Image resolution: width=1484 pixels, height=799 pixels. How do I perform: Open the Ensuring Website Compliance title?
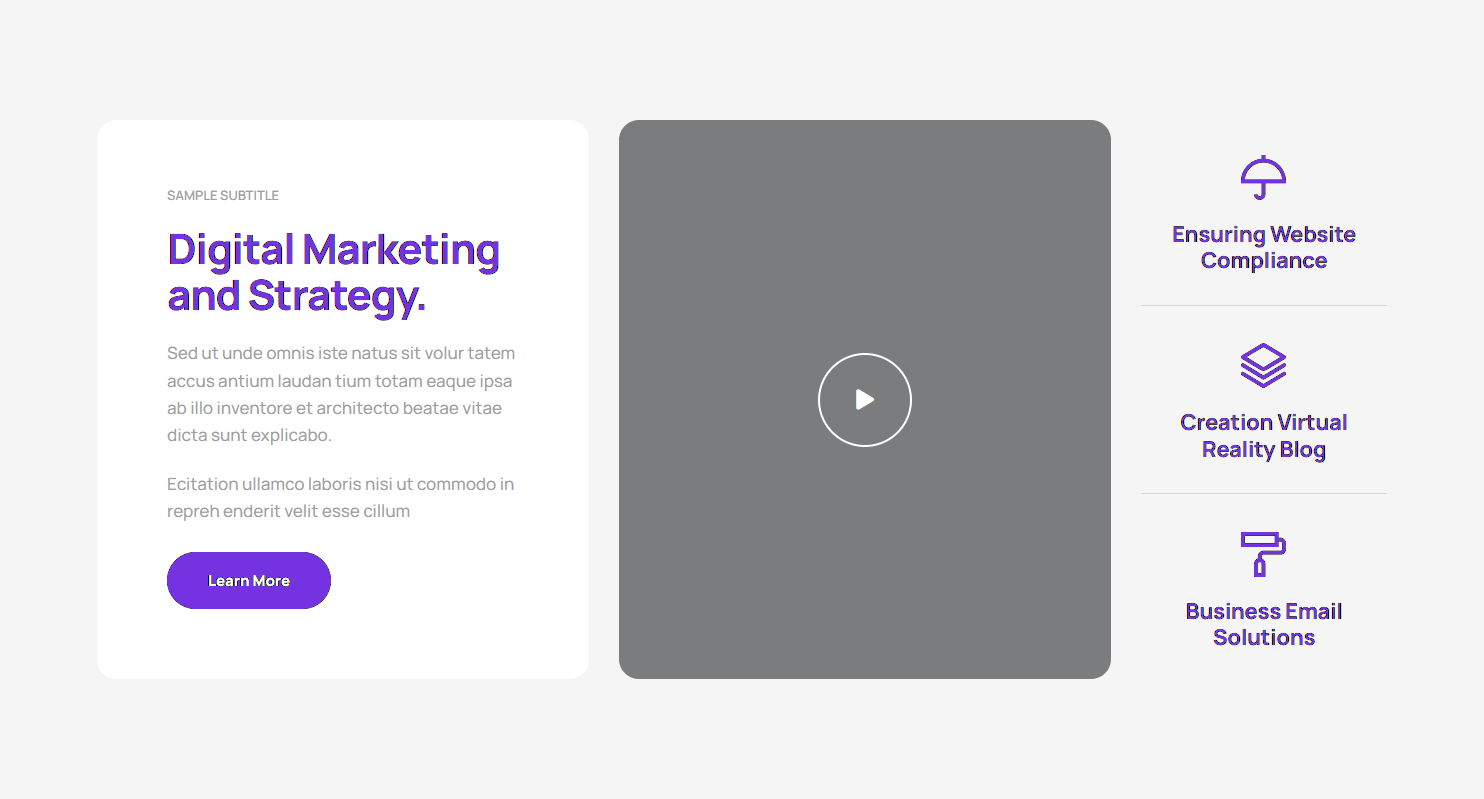point(1263,247)
